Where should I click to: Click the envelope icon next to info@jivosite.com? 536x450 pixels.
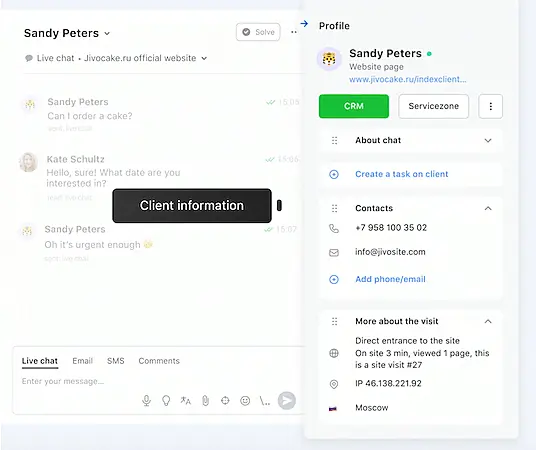[334, 252]
